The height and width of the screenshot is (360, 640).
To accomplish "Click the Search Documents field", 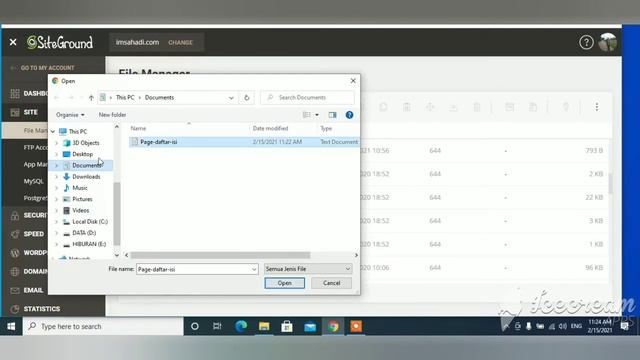I will [x=307, y=98].
